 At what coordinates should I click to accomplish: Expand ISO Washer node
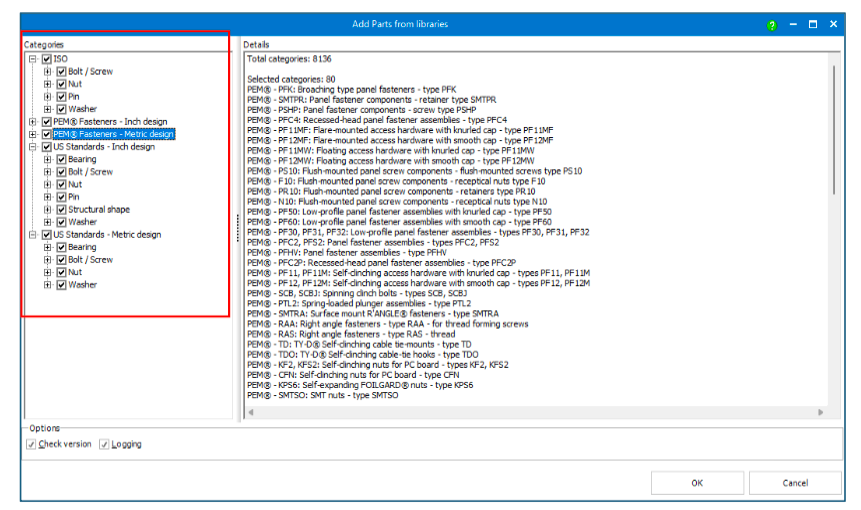coord(48,109)
